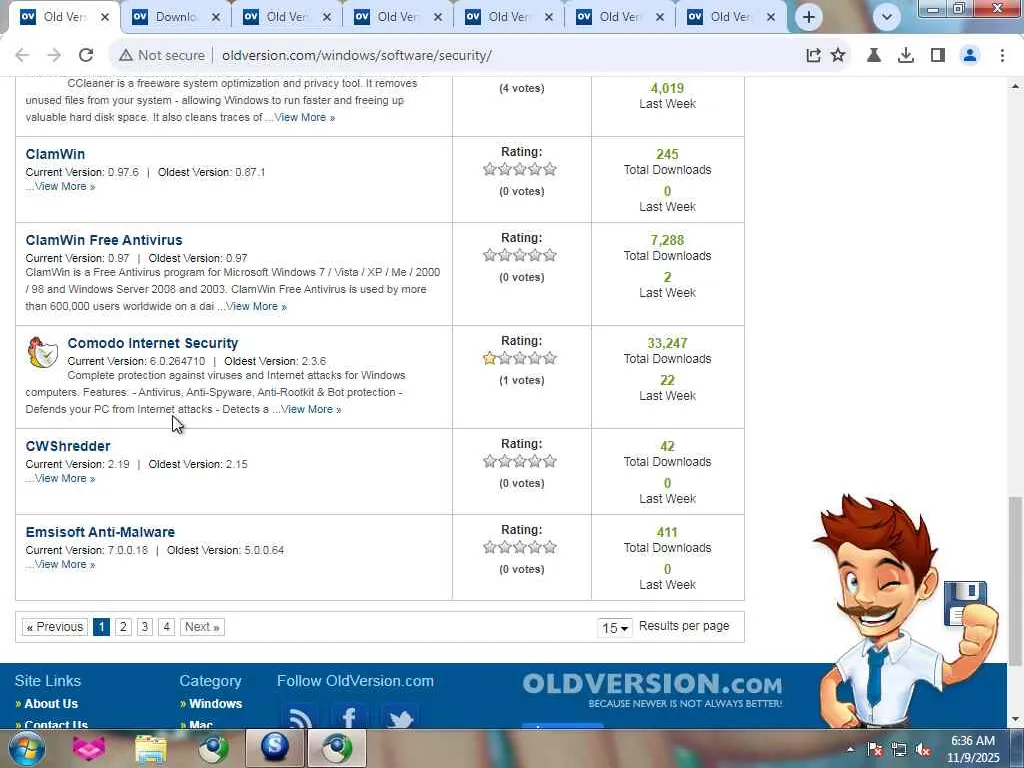Click the Action Center flag tray icon

[875, 750]
